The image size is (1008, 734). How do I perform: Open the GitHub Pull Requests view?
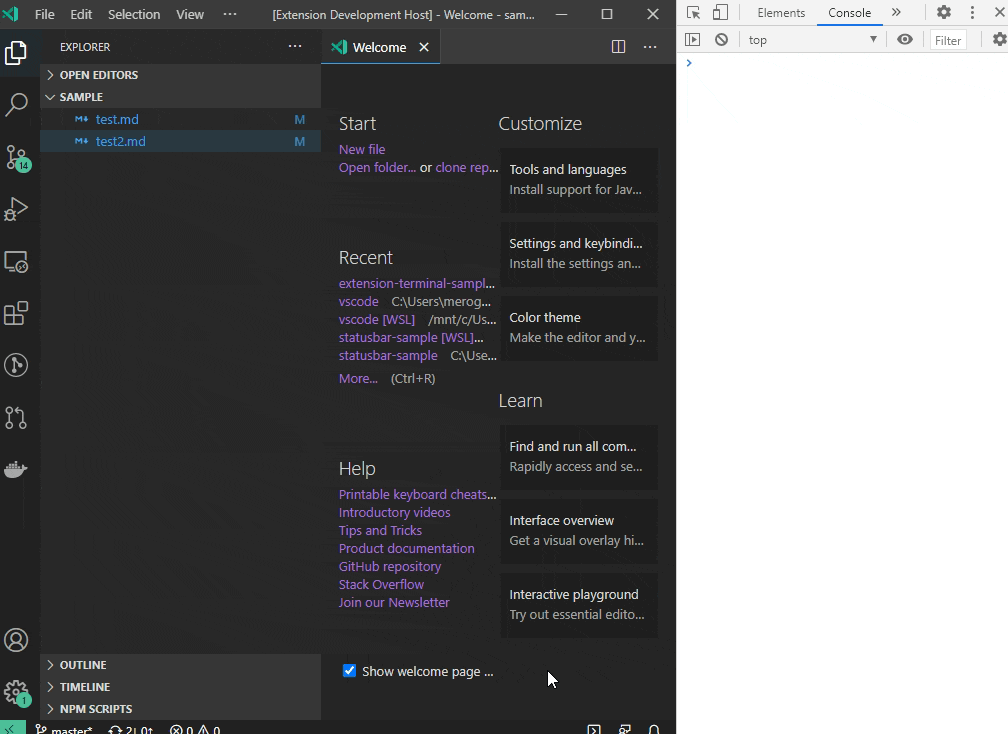[16, 418]
